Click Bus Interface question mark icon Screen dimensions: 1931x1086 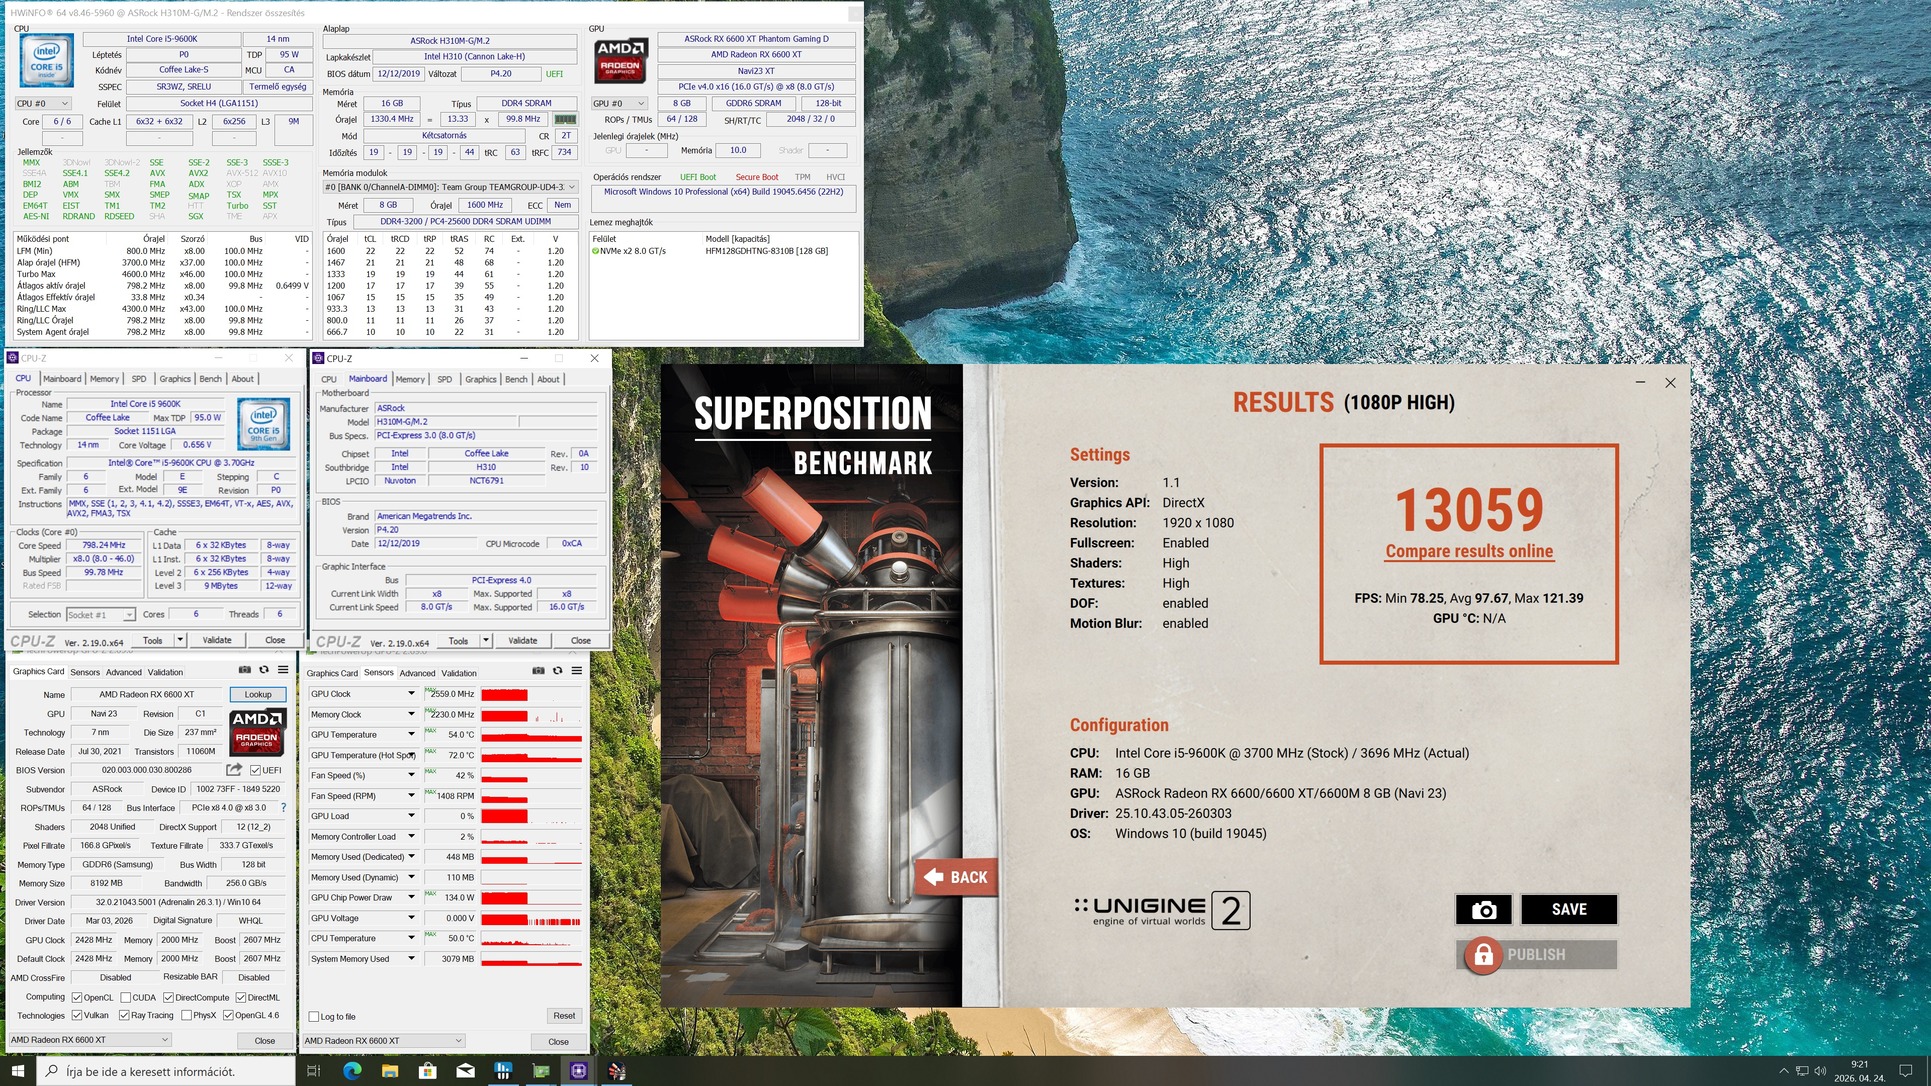[283, 808]
